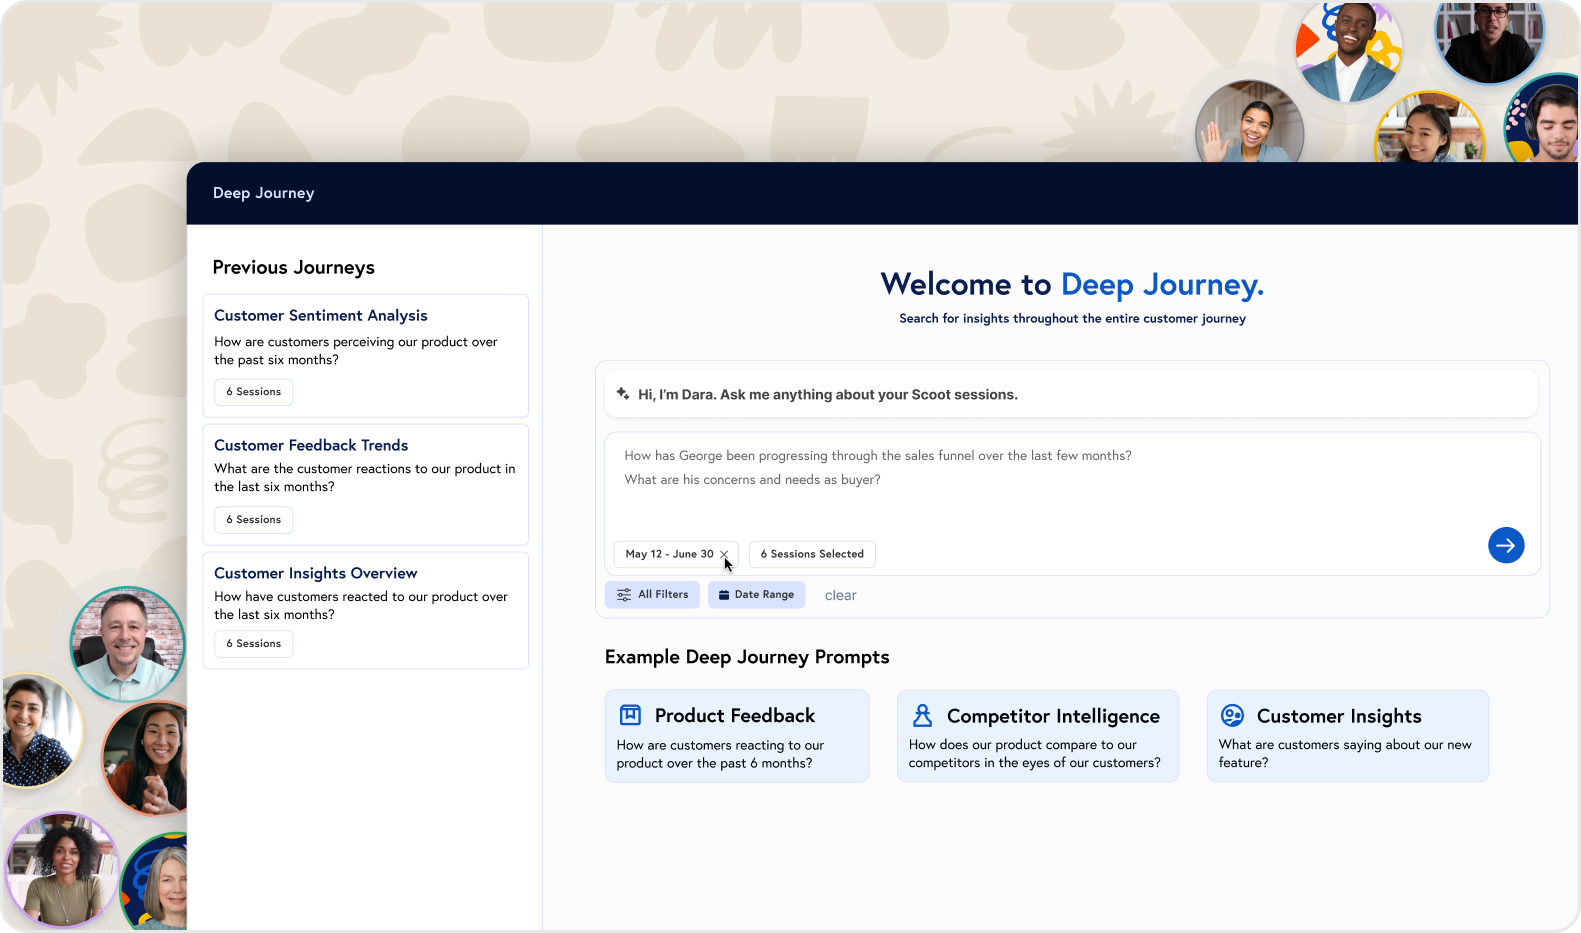This screenshot has width=1581, height=933.
Task: Open the 6 Sessions Selected chip
Action: point(812,554)
